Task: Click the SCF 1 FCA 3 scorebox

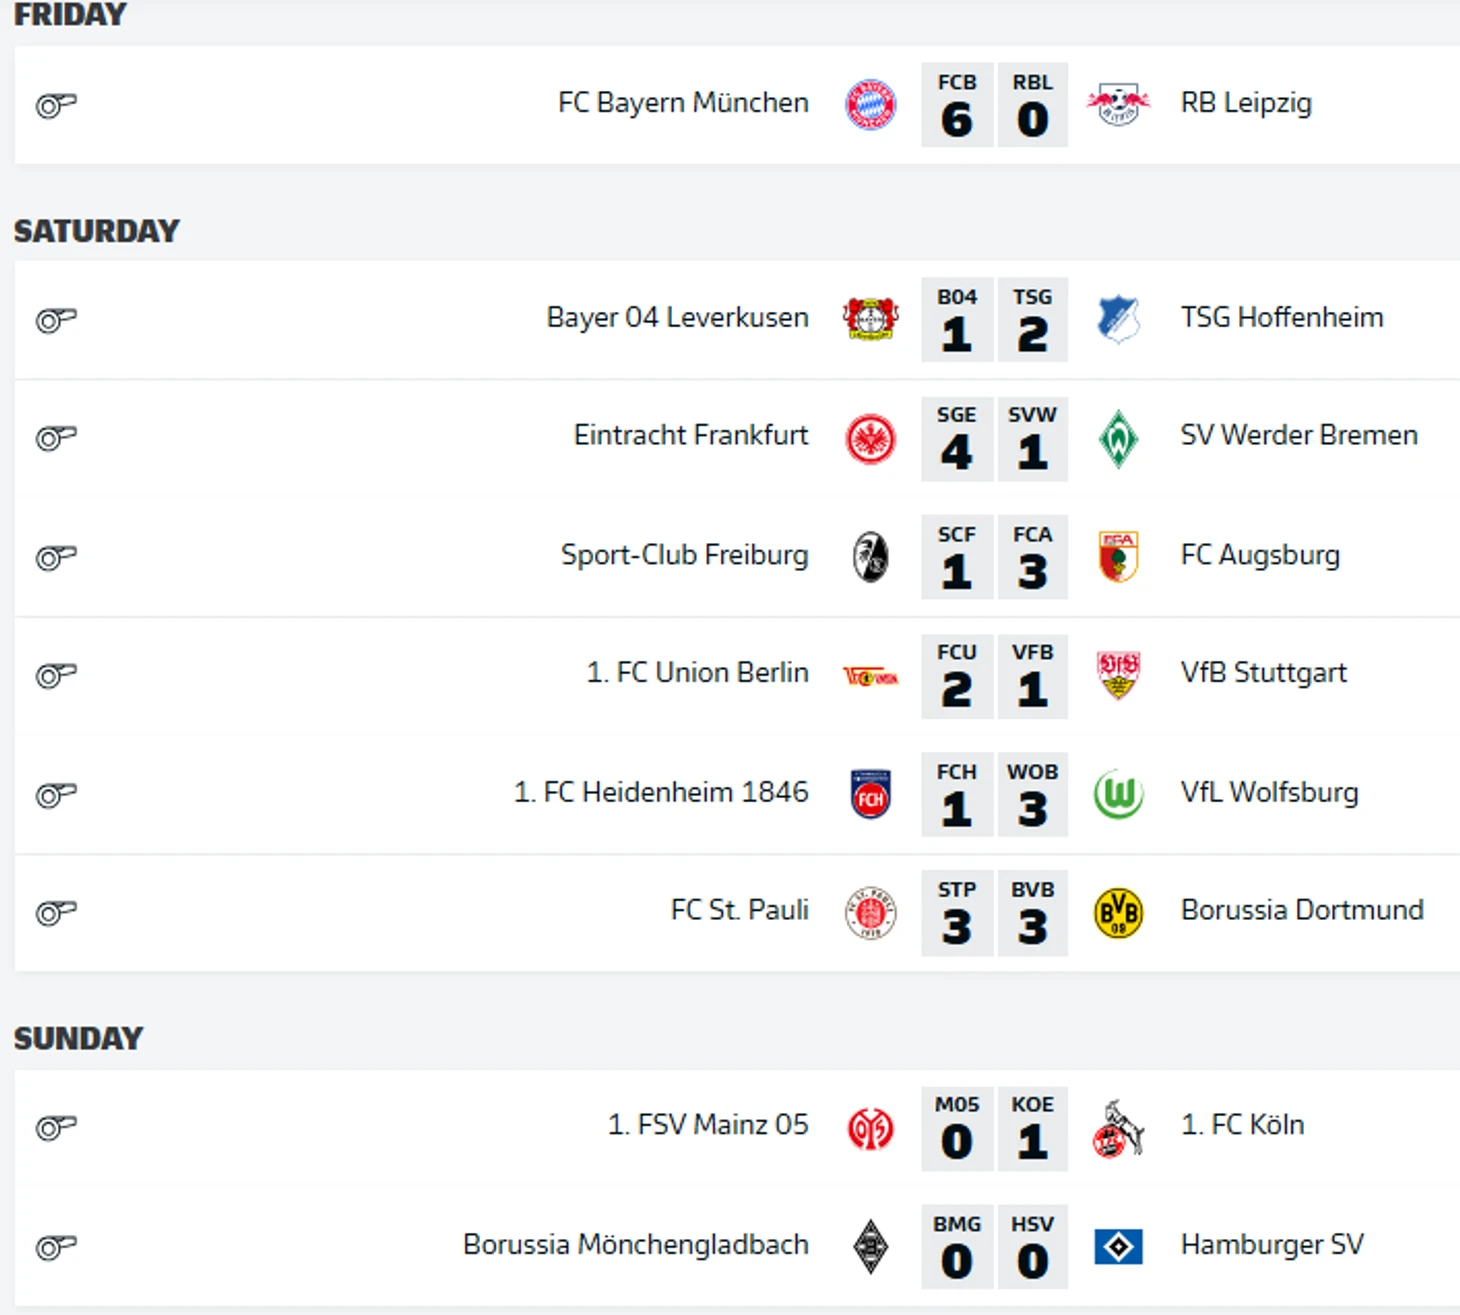Action: [994, 557]
